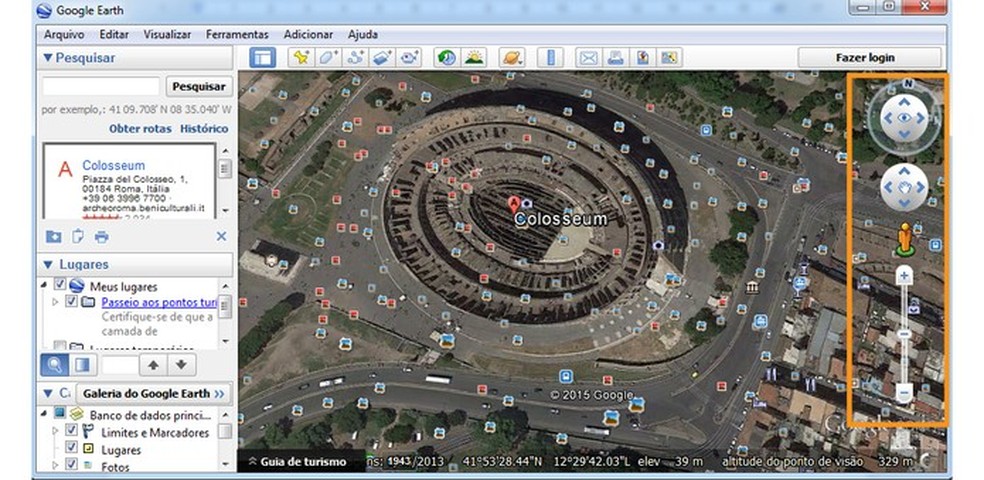This screenshot has width=984, height=480.
Task: Open the Editar menu
Action: (x=114, y=35)
